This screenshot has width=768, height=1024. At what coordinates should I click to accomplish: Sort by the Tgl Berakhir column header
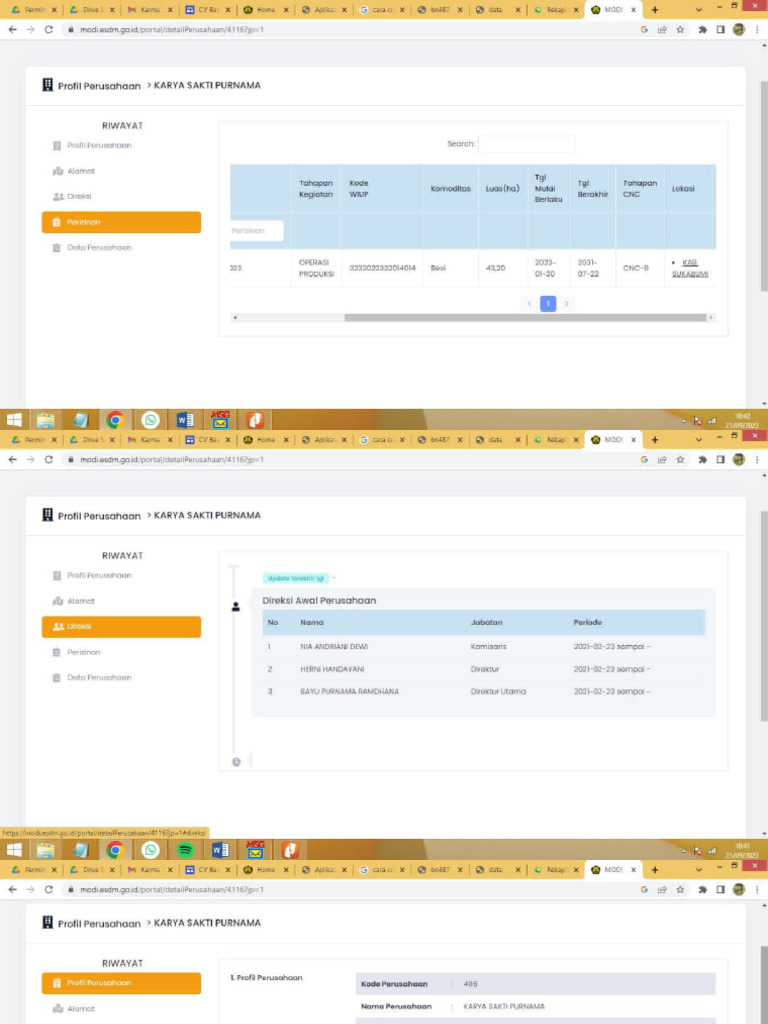pos(592,189)
